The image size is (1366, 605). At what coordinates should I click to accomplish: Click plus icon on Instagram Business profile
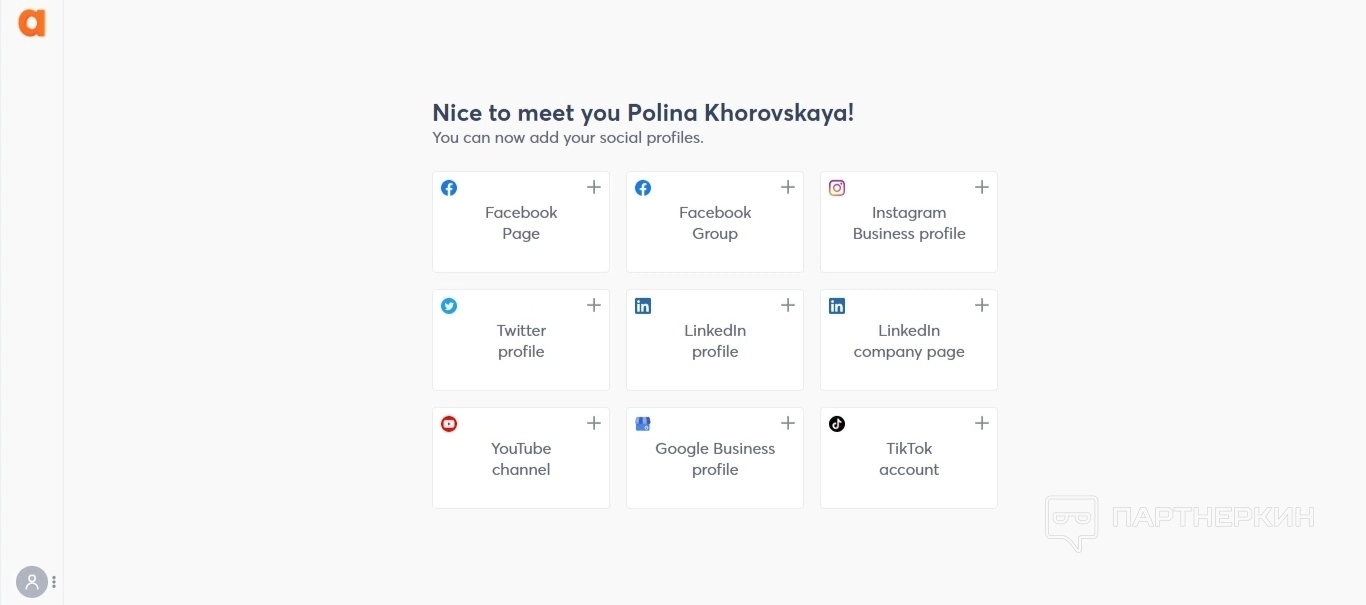click(982, 187)
